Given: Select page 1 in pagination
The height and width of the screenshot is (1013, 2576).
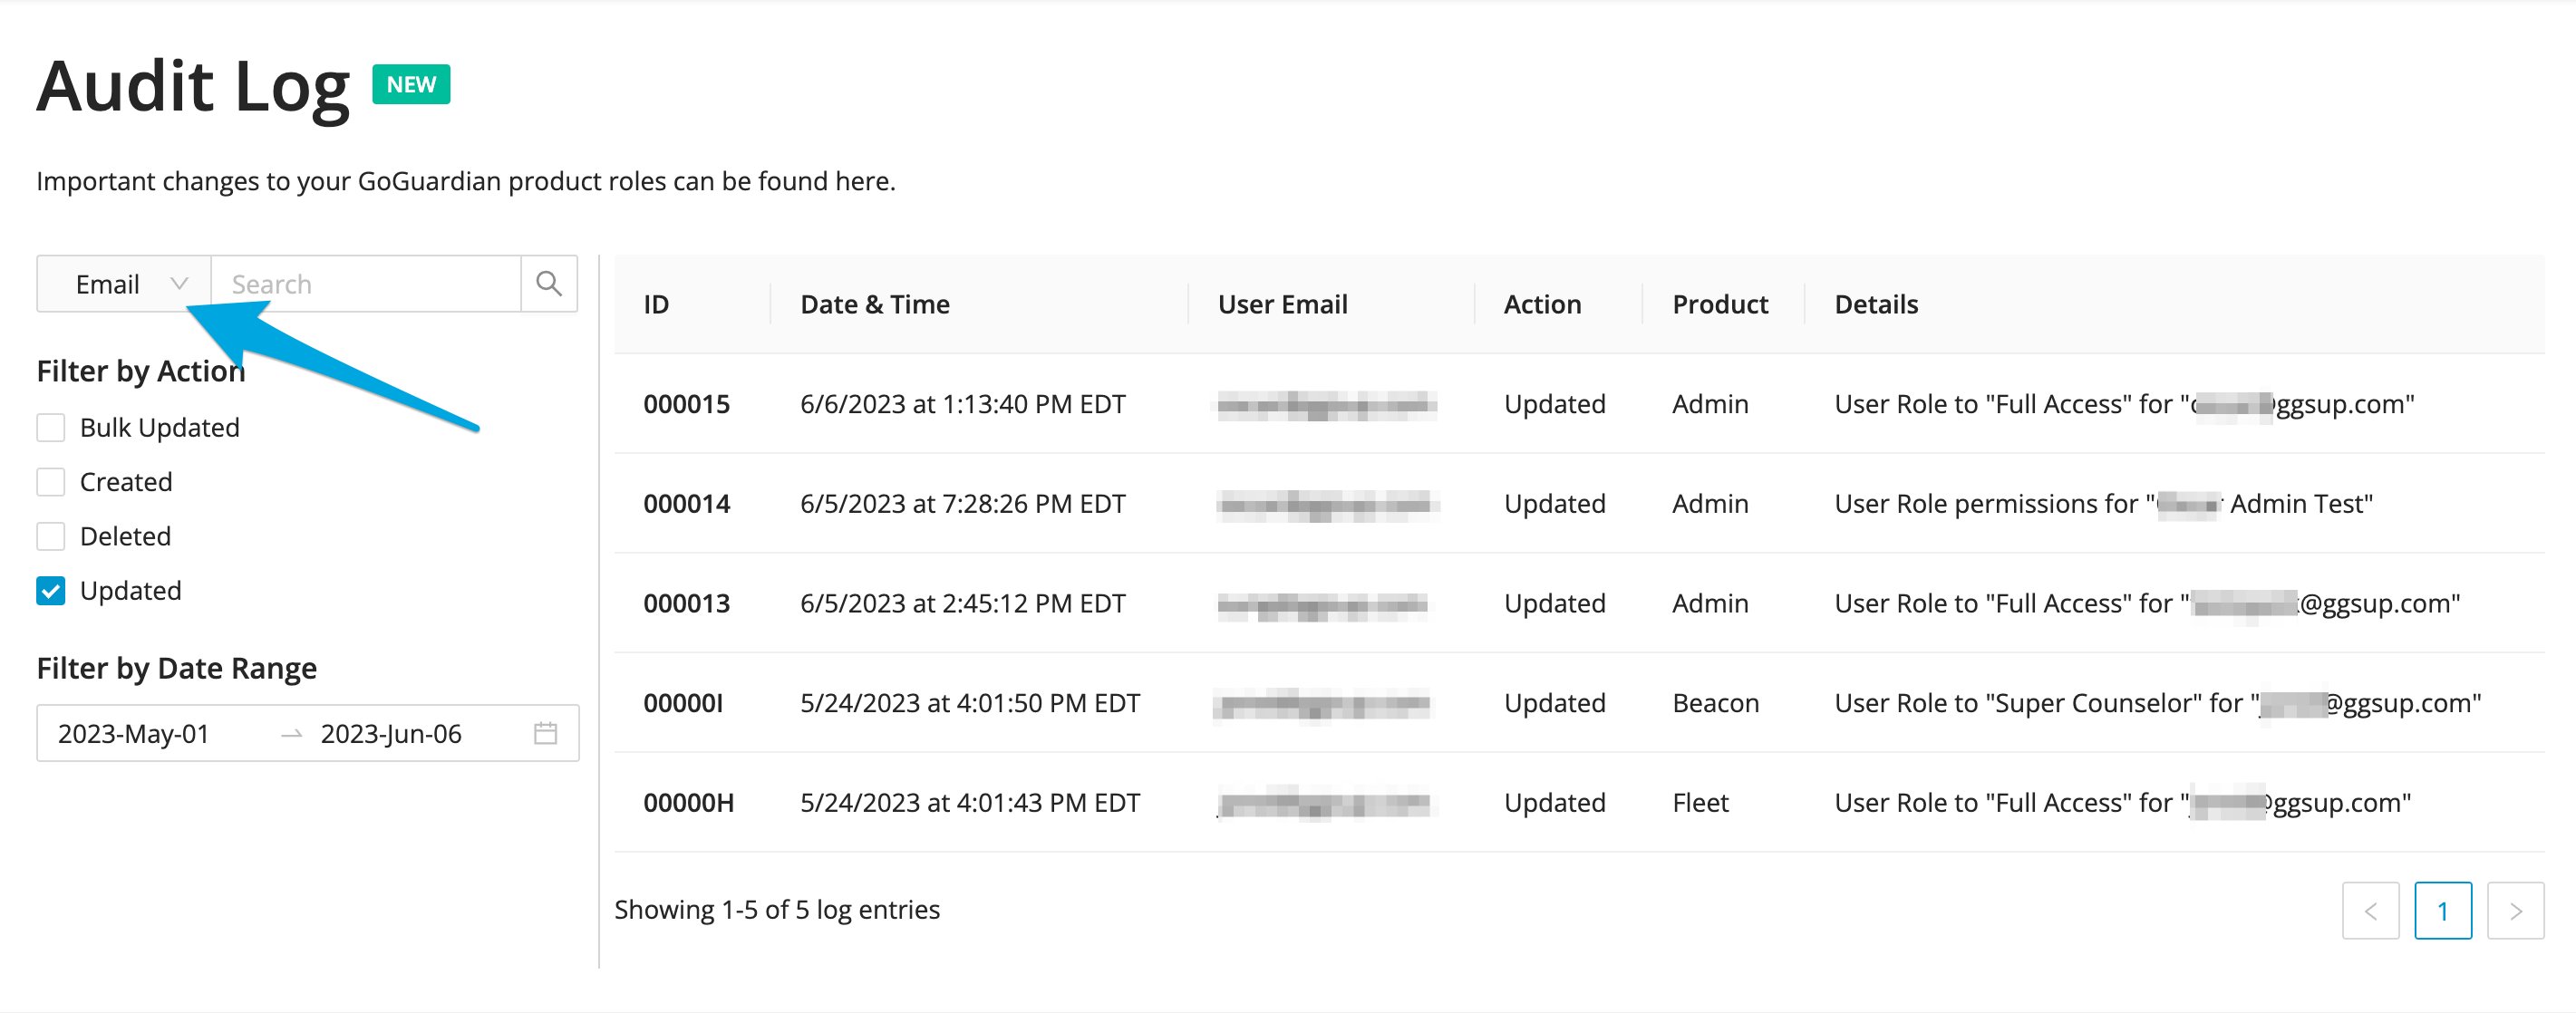Looking at the screenshot, I should click(x=2443, y=910).
